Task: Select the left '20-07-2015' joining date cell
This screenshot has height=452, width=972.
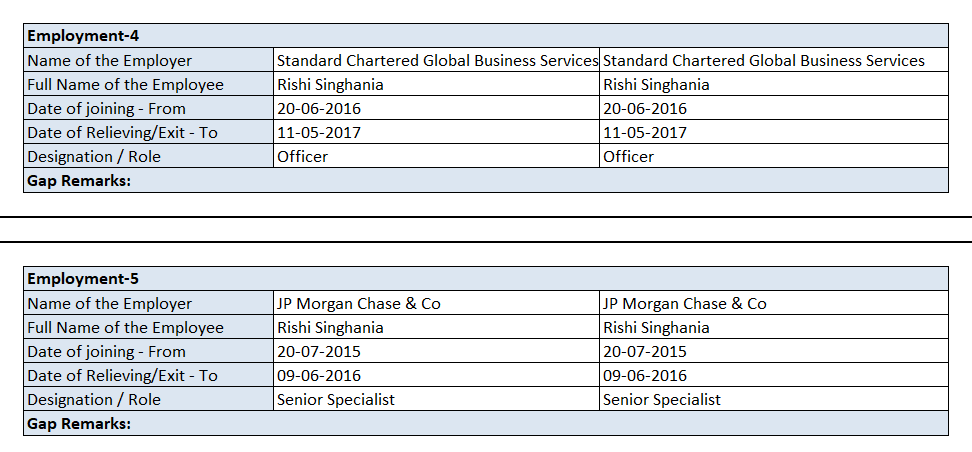Action: point(319,351)
